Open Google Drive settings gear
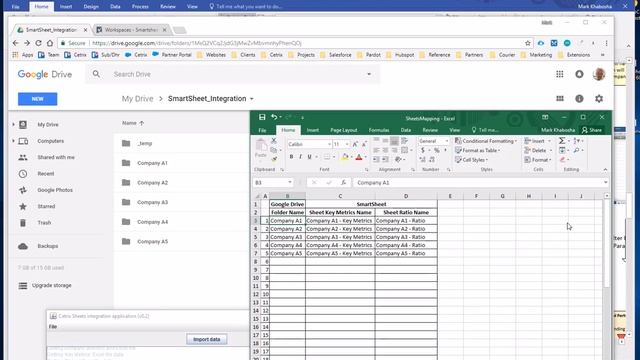Screen dimensions: 640x360 (x=599, y=99)
